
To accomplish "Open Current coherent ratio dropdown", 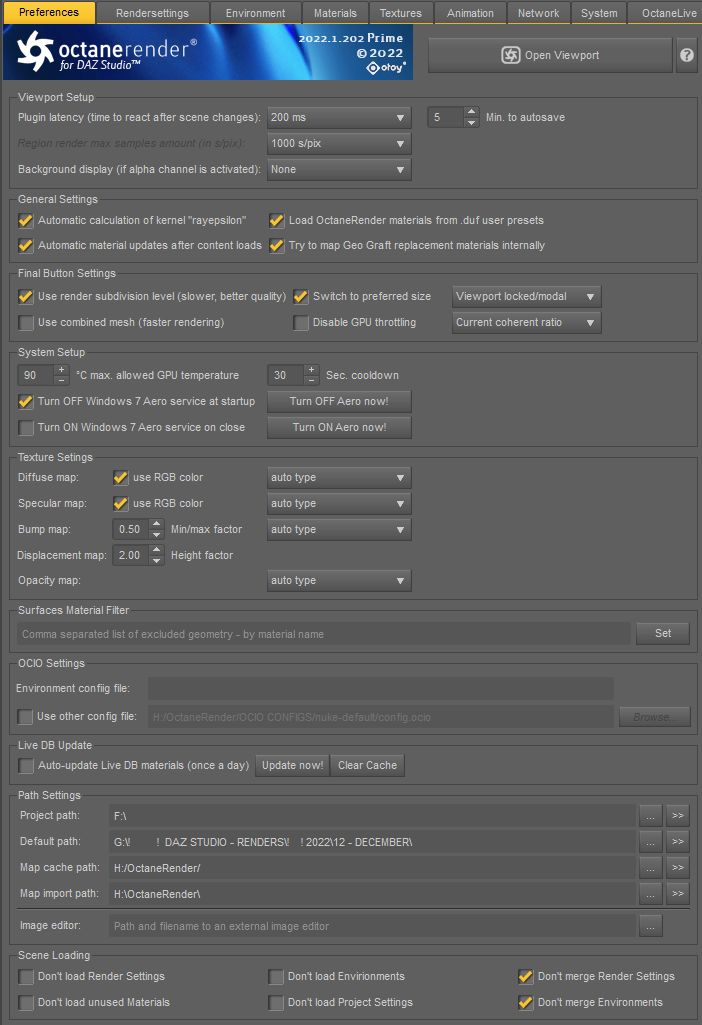I will pos(526,323).
